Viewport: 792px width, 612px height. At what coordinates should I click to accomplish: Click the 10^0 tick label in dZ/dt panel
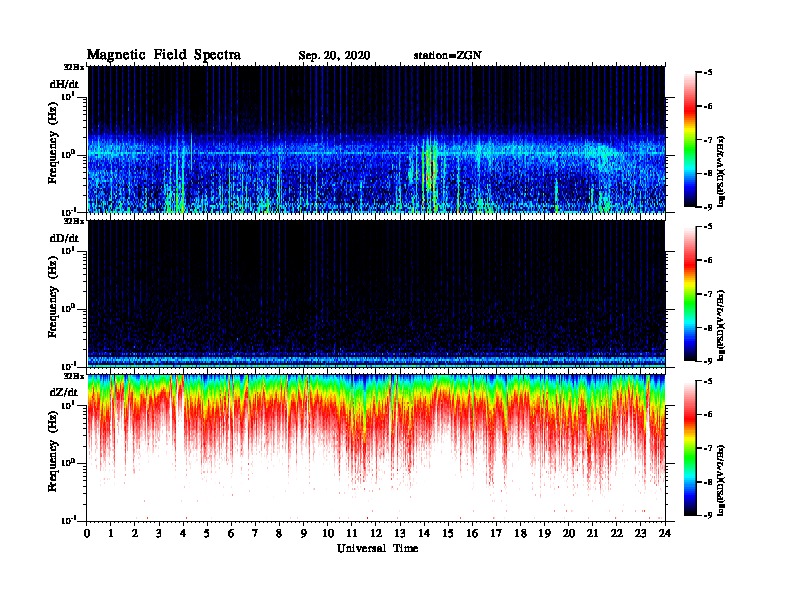[x=69, y=462]
